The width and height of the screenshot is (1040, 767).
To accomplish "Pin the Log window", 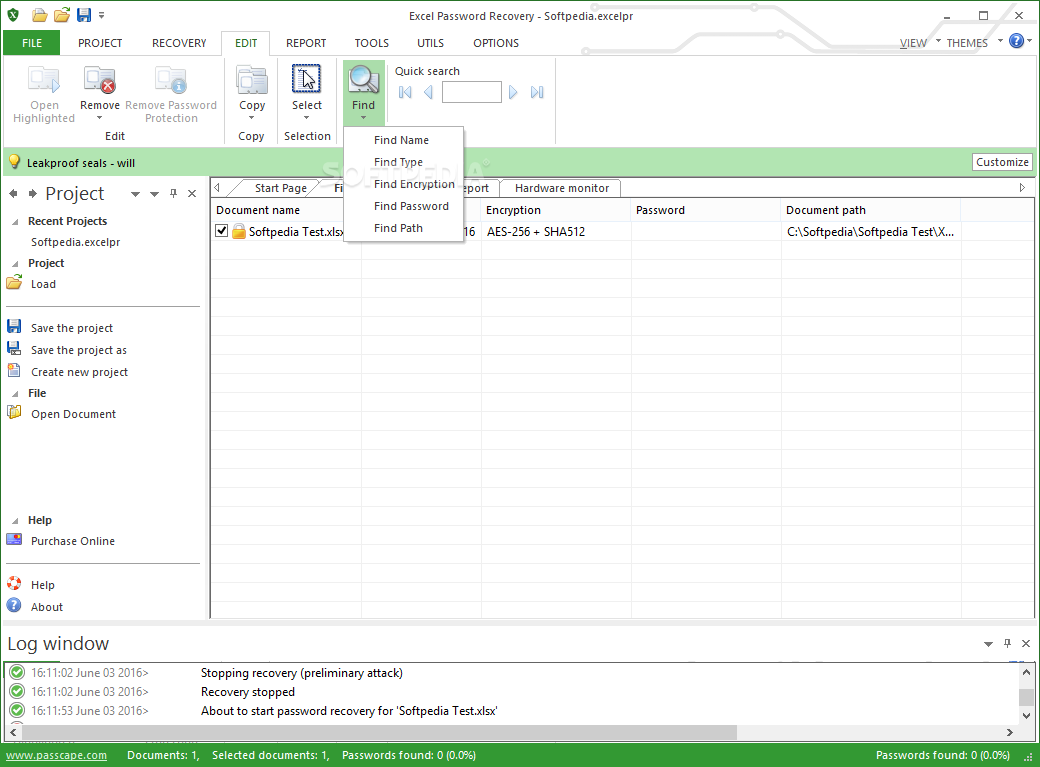I will click(x=1008, y=643).
